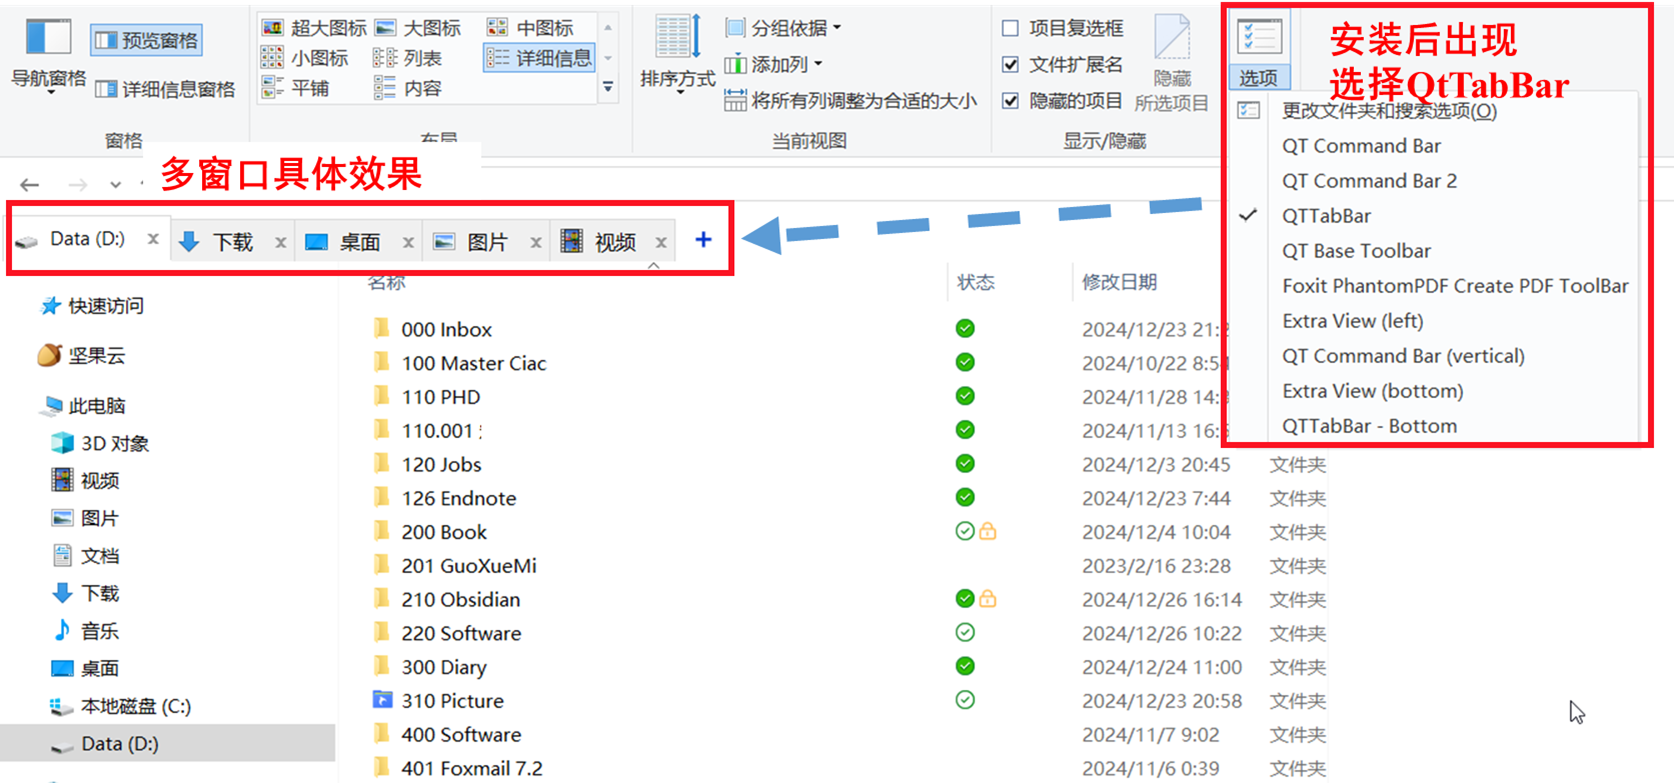Viewport: 1674px width, 783px height.
Task: Enable item check boxes (项目复选框)
Action: click(1063, 28)
